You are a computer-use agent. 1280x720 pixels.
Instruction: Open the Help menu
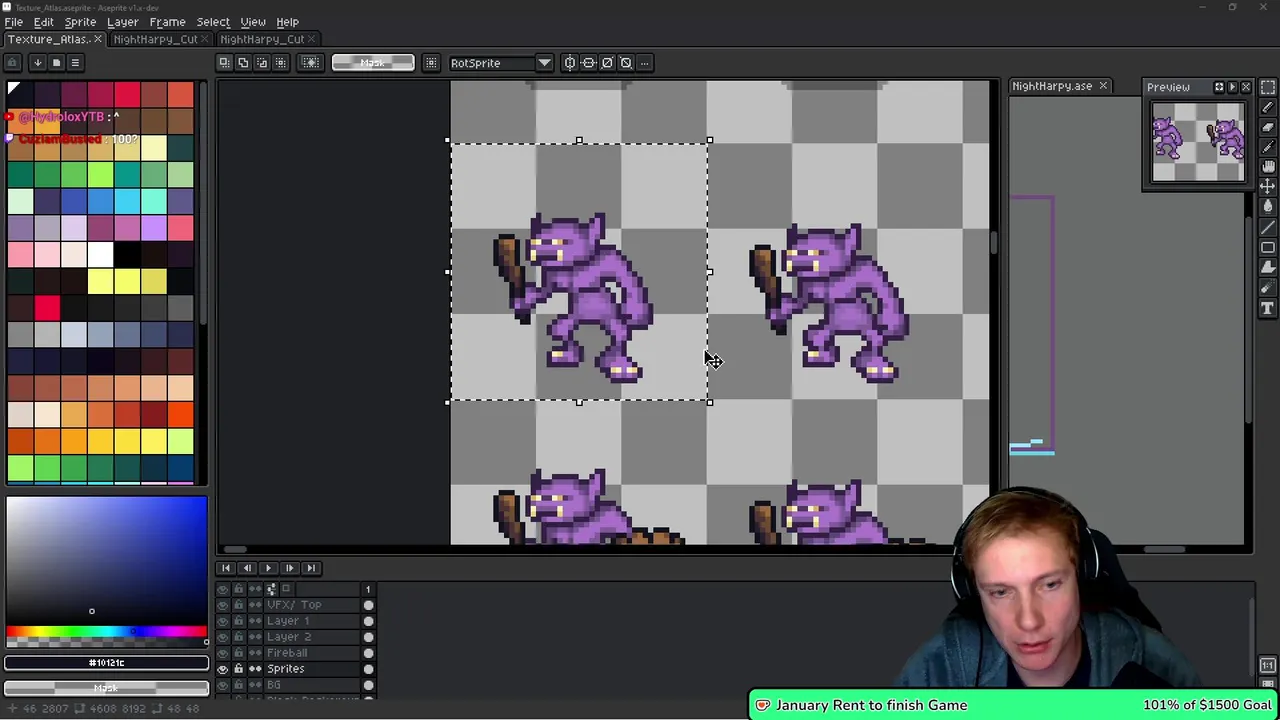287,22
